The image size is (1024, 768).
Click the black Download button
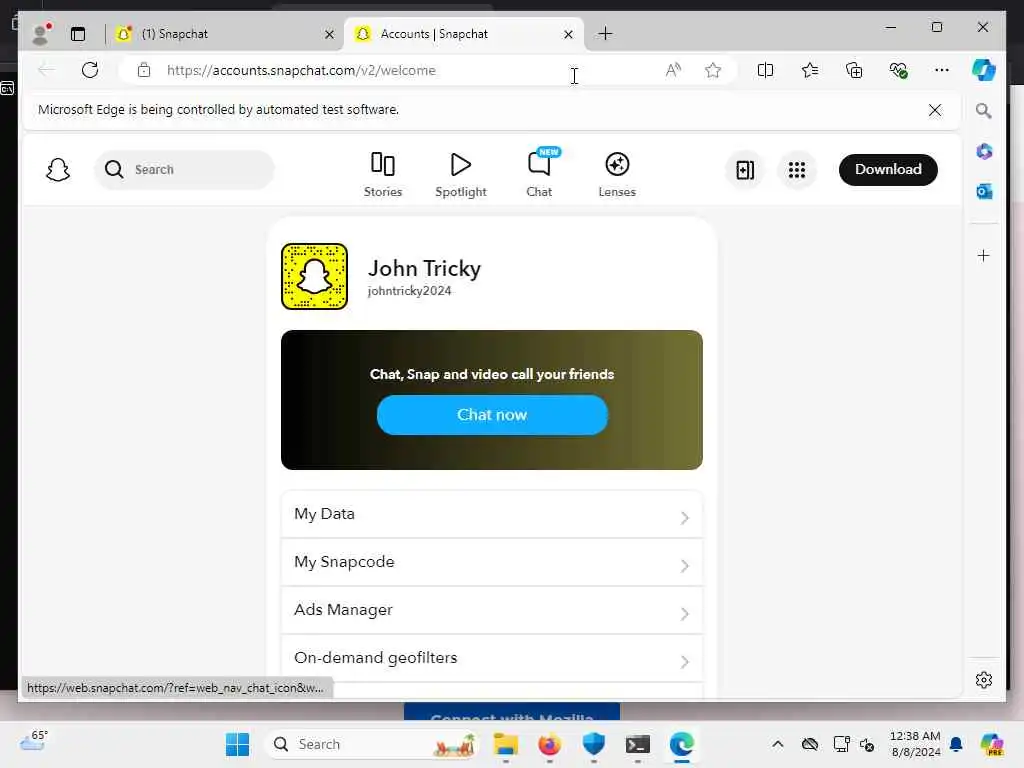coord(888,170)
